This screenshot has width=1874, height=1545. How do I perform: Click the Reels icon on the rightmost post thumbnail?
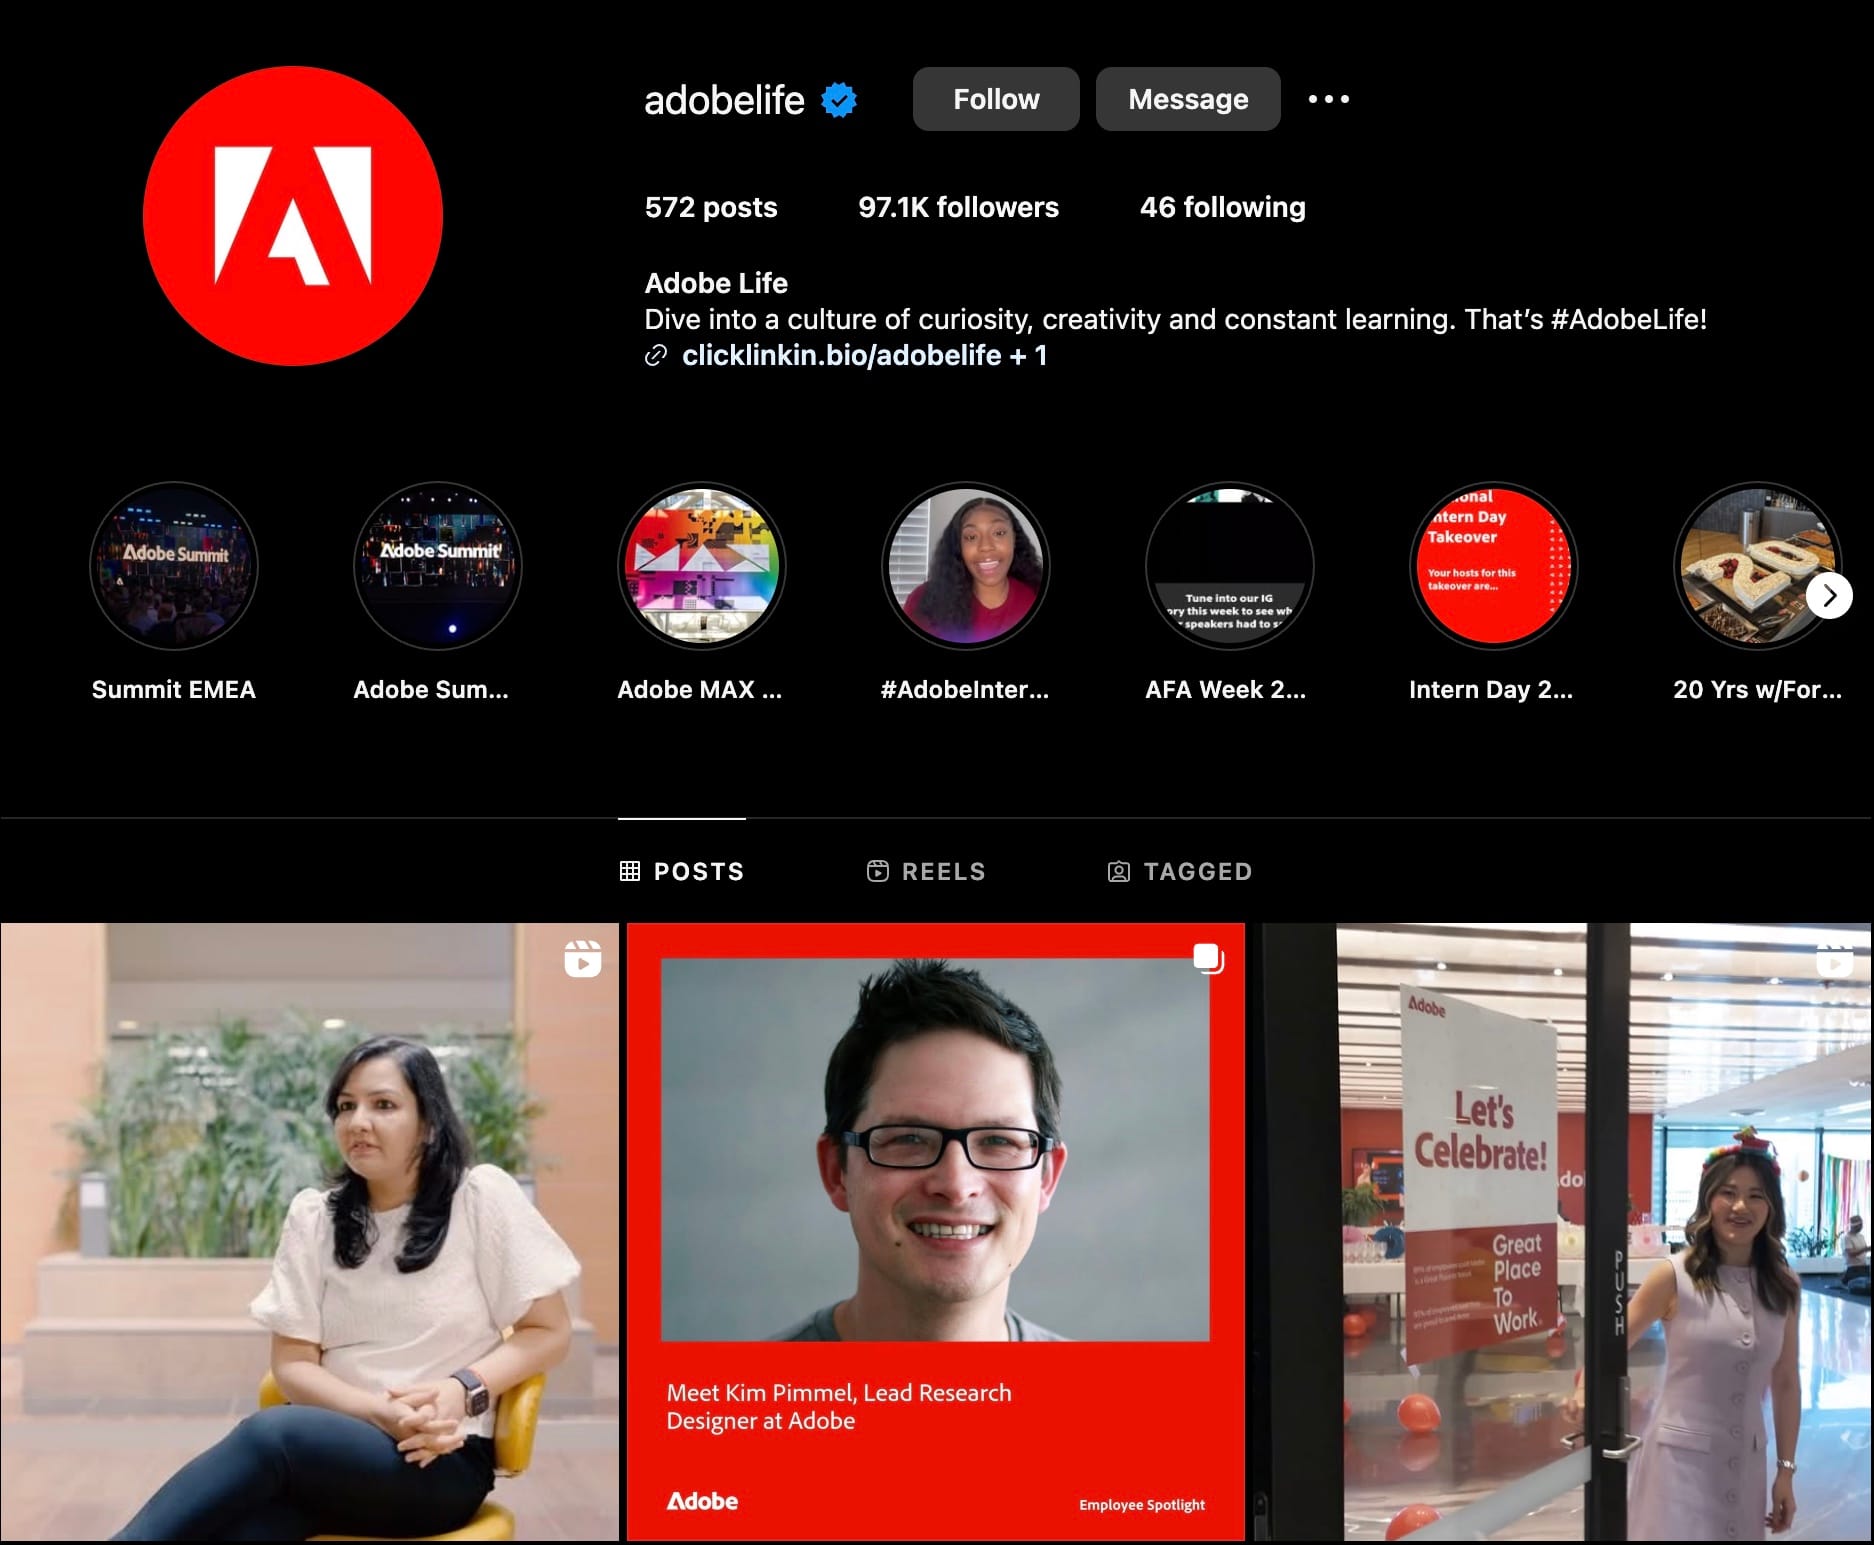(1836, 959)
